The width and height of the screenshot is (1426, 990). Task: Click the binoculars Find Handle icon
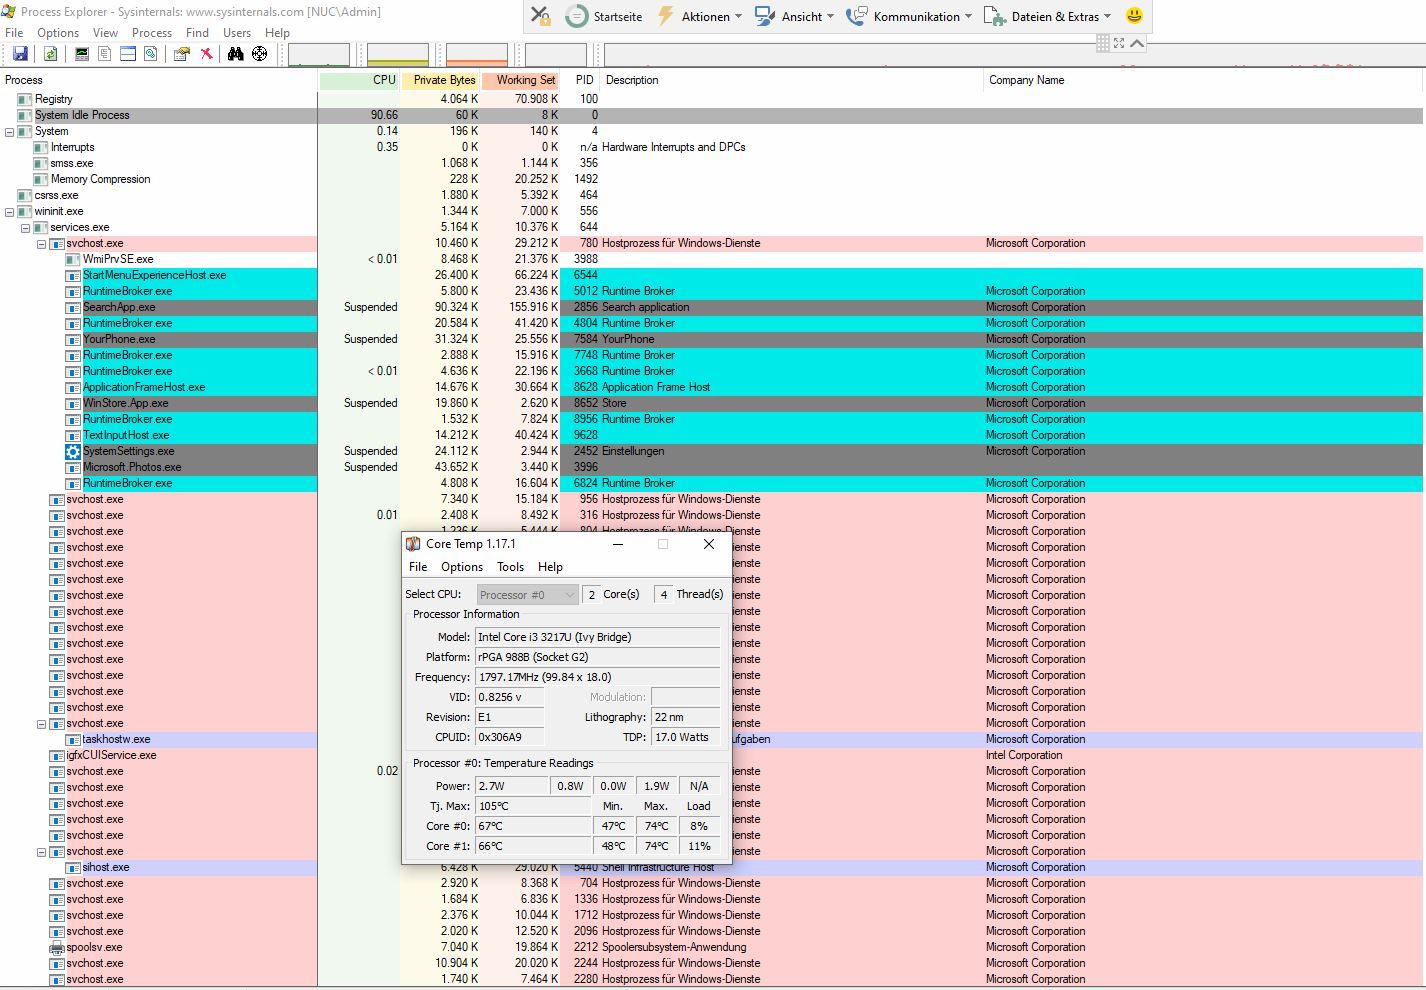(235, 54)
